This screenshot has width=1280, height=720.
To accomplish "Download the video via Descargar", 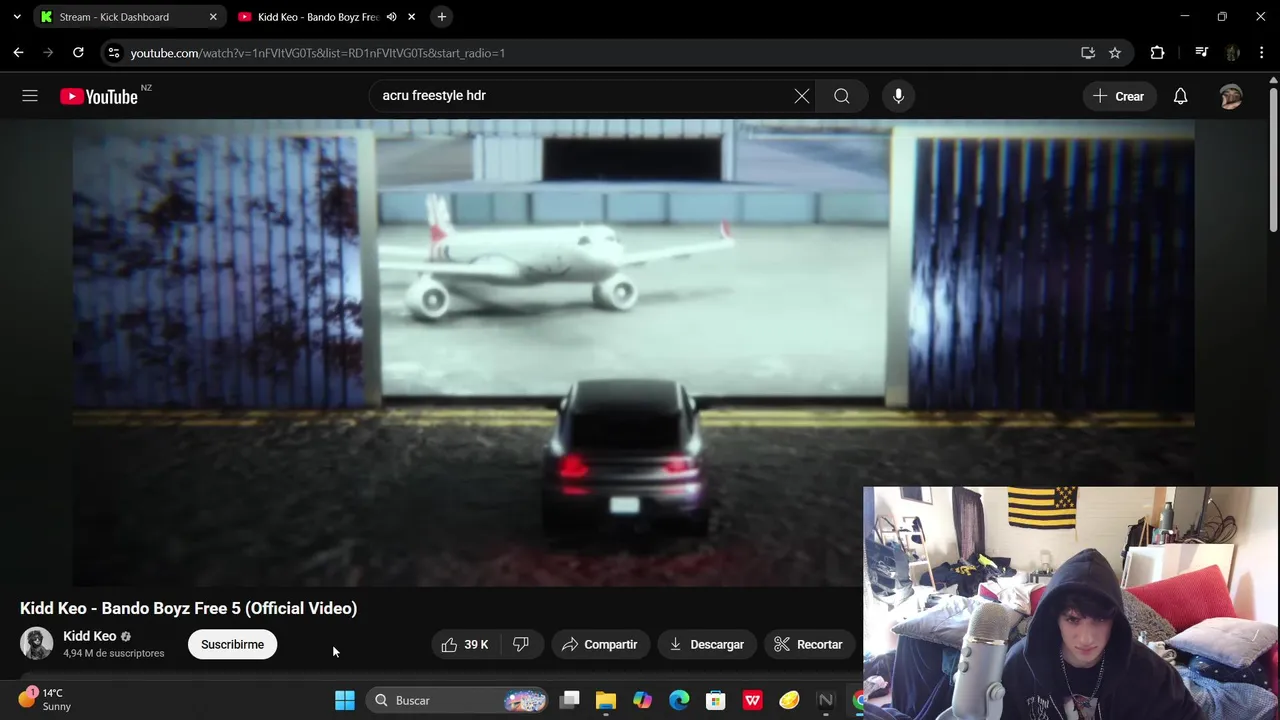I will pyautogui.click(x=707, y=644).
